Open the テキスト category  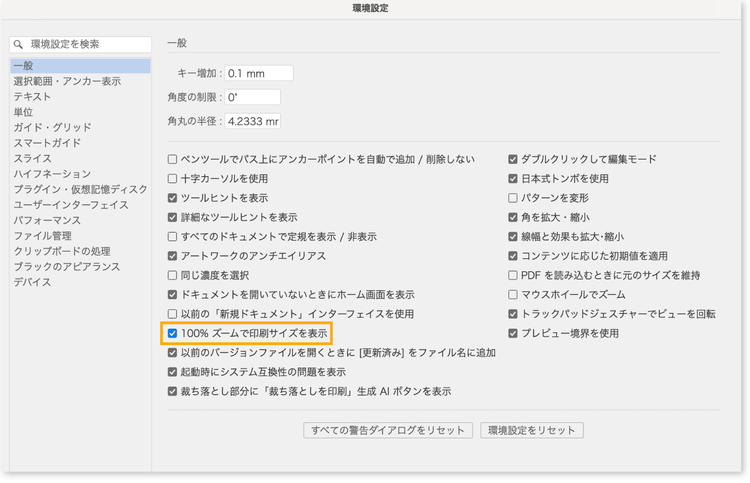point(32,97)
